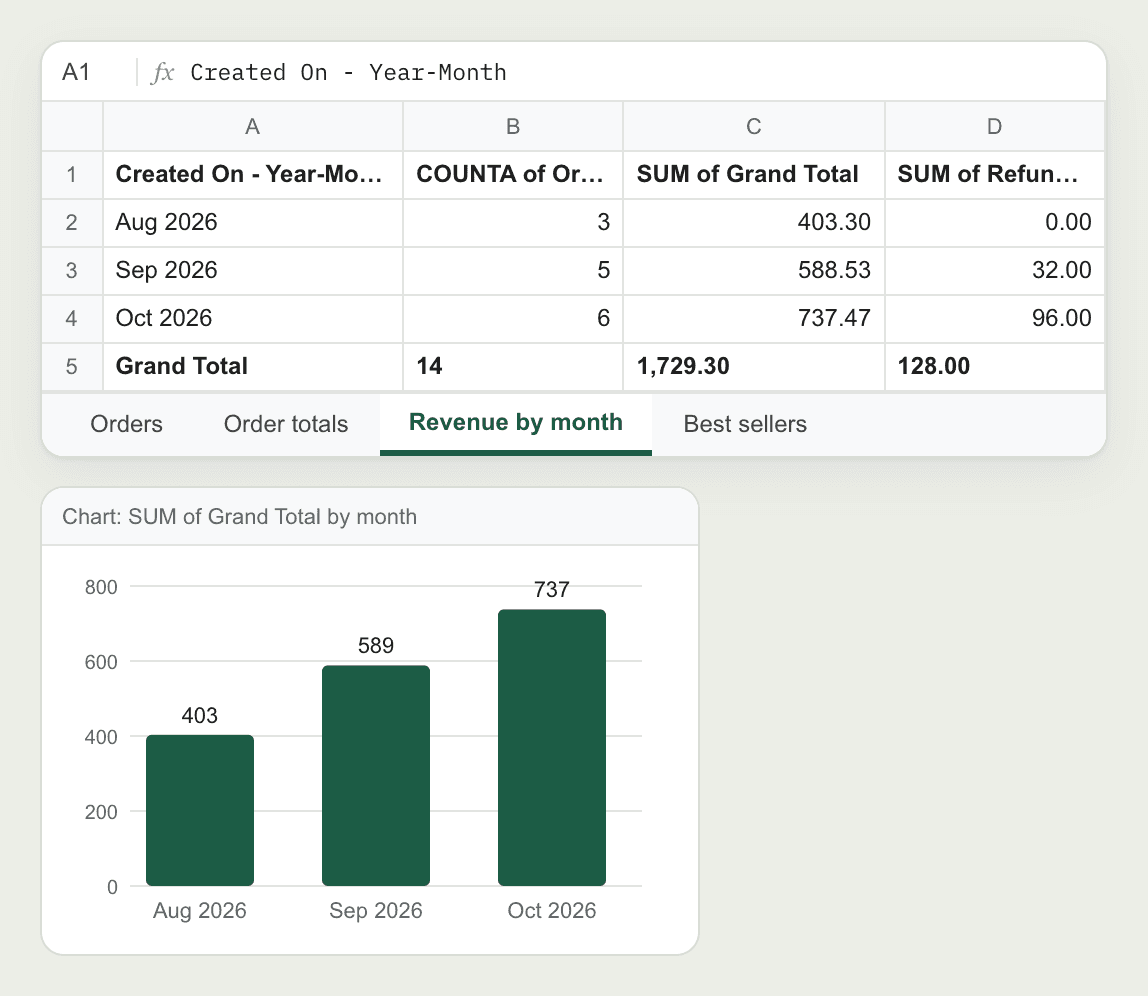Viewport: 1148px width, 996px height.
Task: Select the grand total cell 1,729.30
Action: [753, 366]
